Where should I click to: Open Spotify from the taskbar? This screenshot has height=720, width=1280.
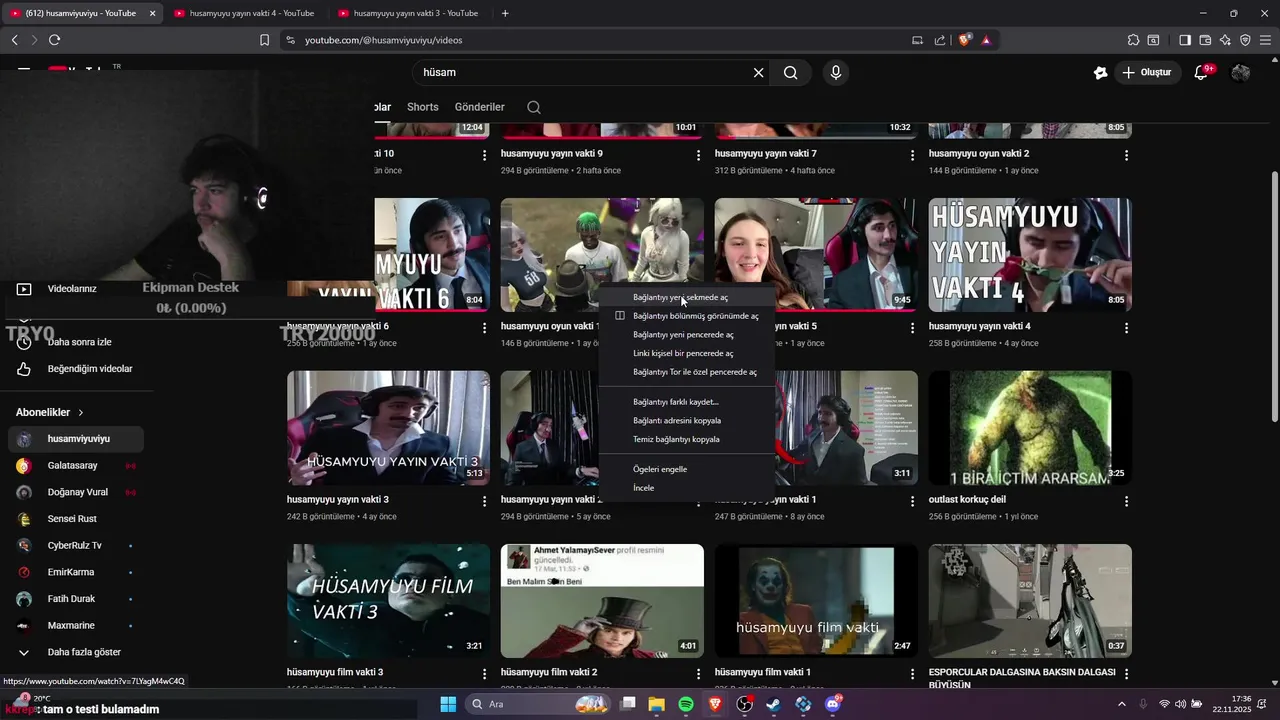pos(686,704)
